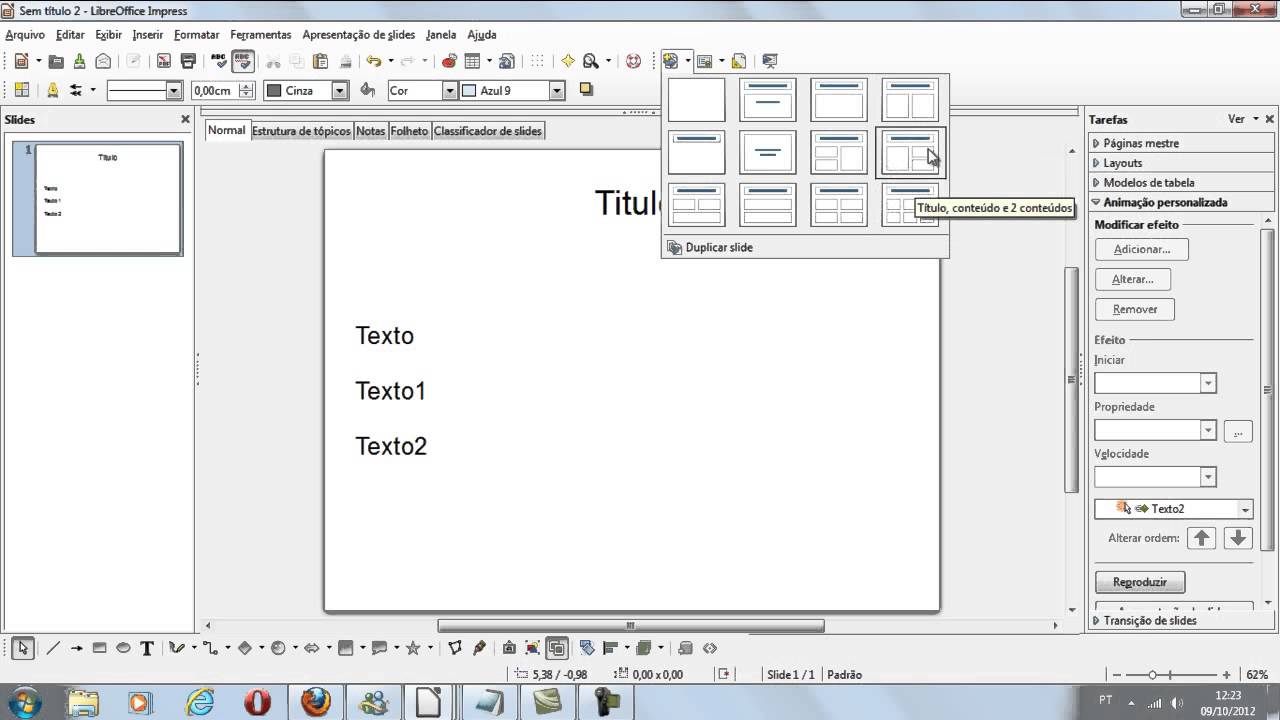The image size is (1280, 720).
Task: Click the Symbol Shapes smiley tool
Action: click(x=278, y=648)
